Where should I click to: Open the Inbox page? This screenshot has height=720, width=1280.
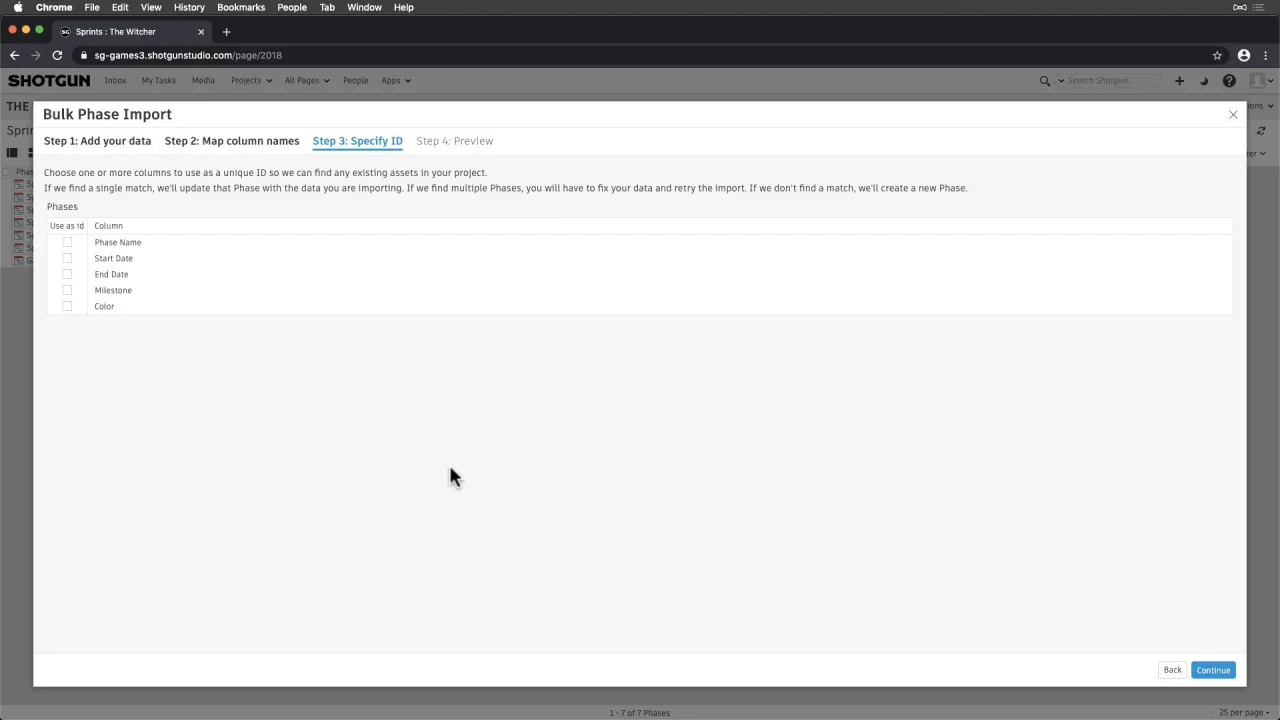point(115,81)
